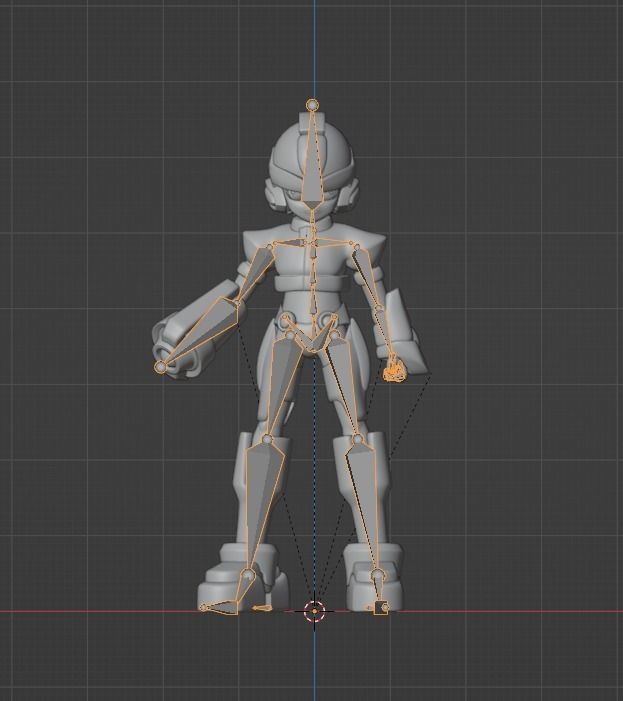Click the knee joint of cannon-side leg
This screenshot has height=701, width=623.
tap(267, 440)
